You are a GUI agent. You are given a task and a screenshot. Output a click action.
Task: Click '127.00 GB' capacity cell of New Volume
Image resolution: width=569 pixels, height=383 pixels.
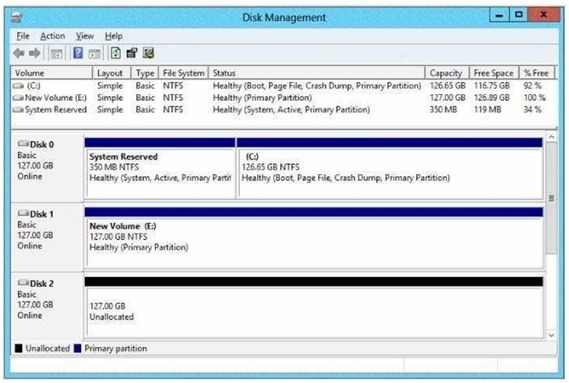[447, 98]
